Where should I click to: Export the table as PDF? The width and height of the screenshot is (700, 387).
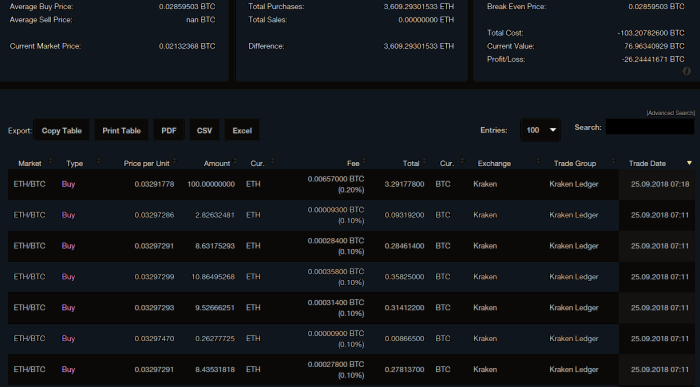pos(169,130)
